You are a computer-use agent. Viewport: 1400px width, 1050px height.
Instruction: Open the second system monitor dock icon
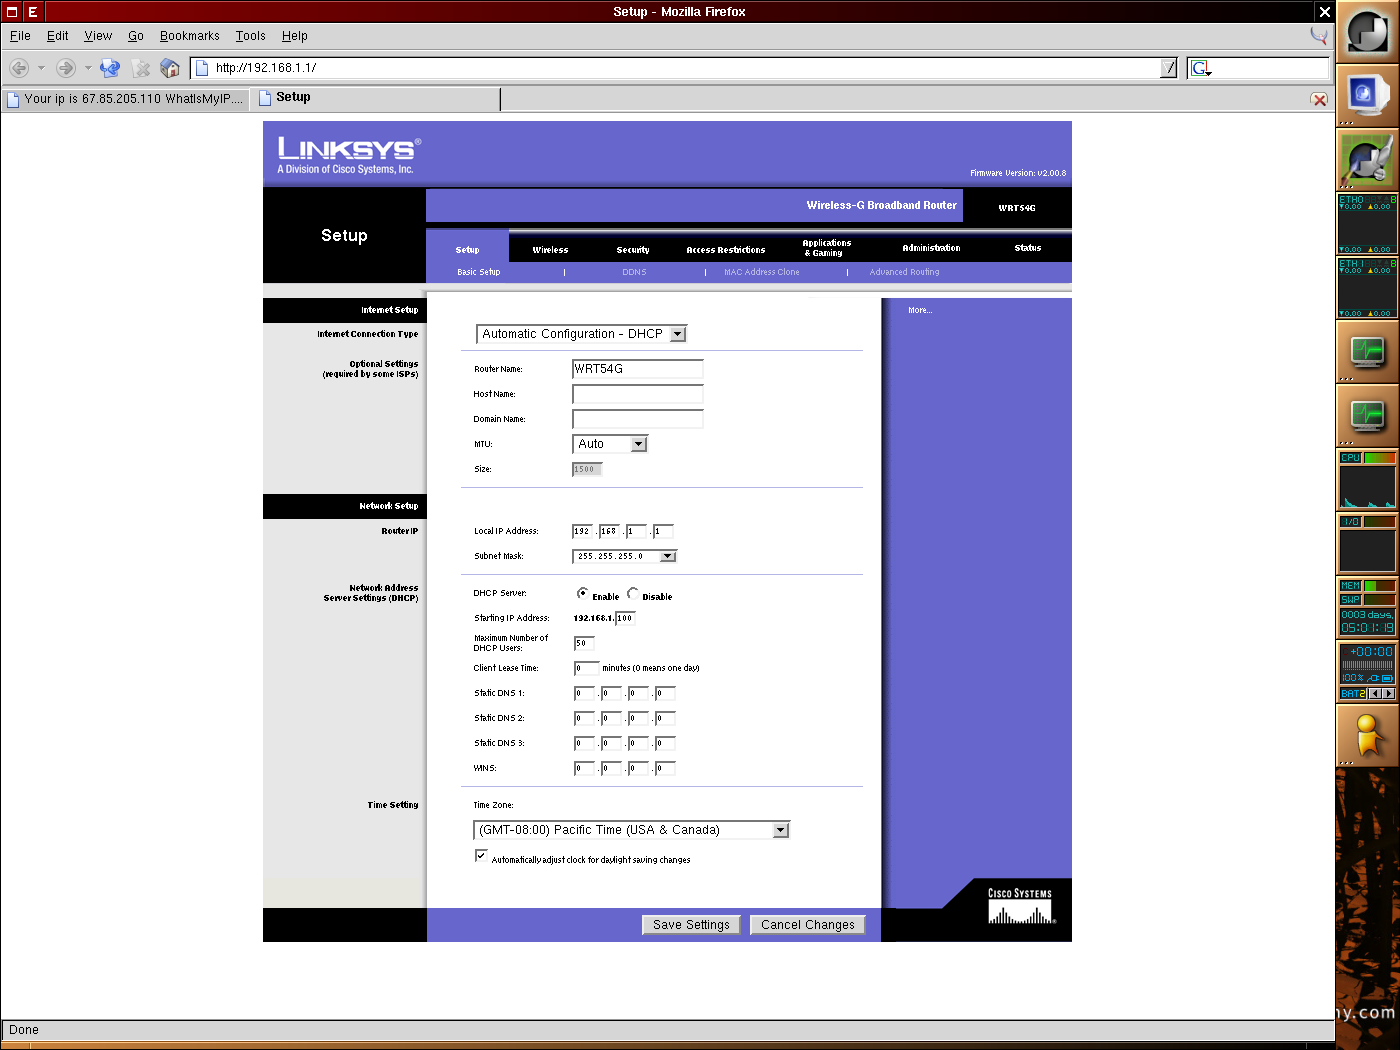[x=1367, y=415]
